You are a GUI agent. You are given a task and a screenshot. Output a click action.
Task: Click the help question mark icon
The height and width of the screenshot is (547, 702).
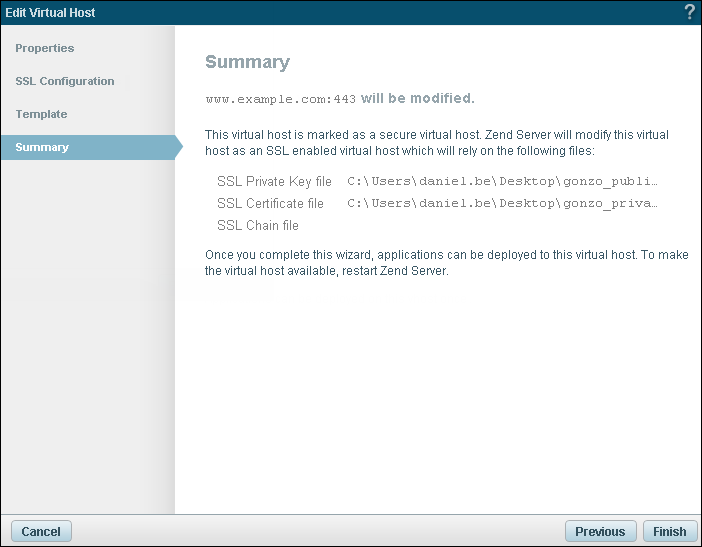pyautogui.click(x=689, y=12)
